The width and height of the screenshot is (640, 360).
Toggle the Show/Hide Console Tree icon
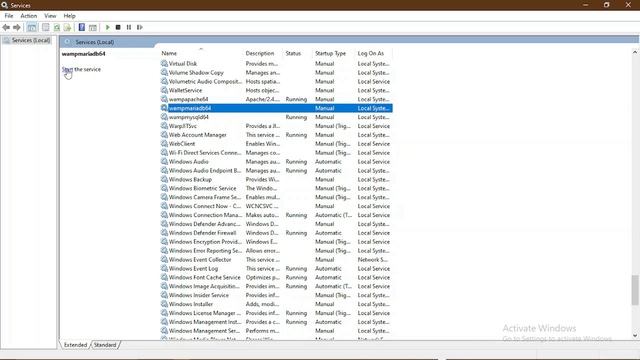(31, 27)
